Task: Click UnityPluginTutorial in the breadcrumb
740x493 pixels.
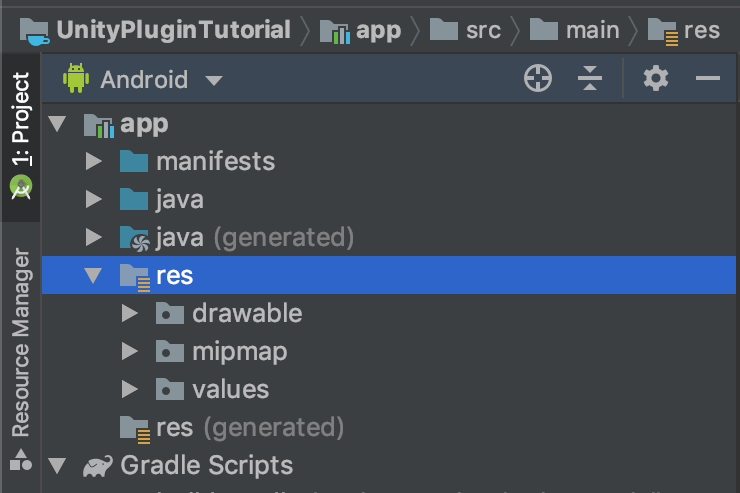Action: coord(173,30)
